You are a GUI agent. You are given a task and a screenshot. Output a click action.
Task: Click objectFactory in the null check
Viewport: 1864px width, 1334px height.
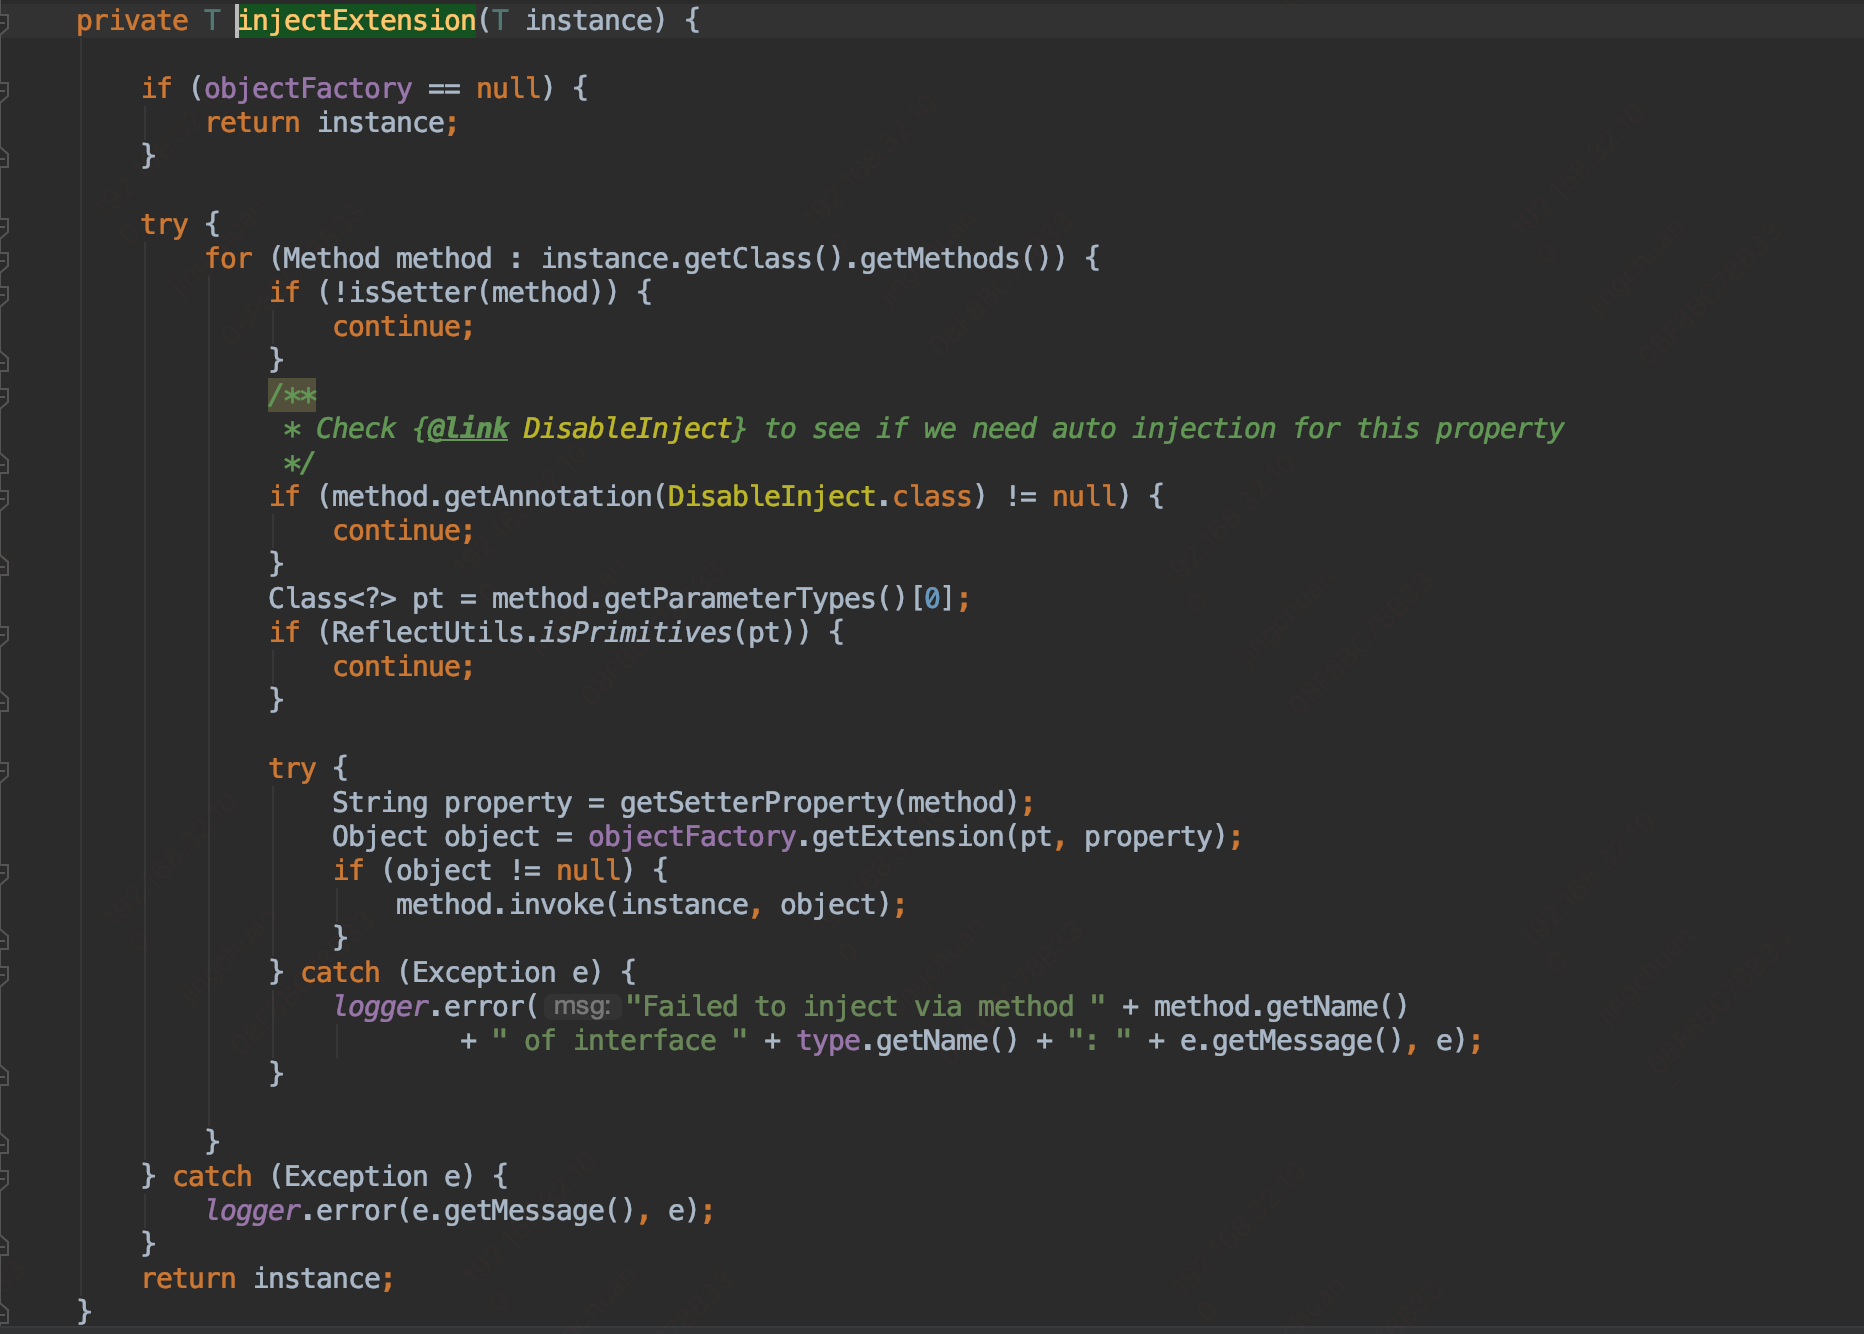click(308, 89)
